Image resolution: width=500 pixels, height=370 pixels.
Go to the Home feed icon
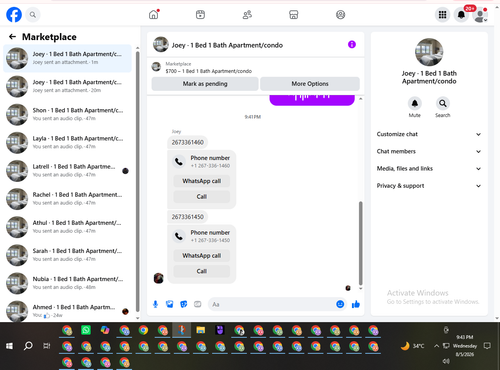pos(154,15)
